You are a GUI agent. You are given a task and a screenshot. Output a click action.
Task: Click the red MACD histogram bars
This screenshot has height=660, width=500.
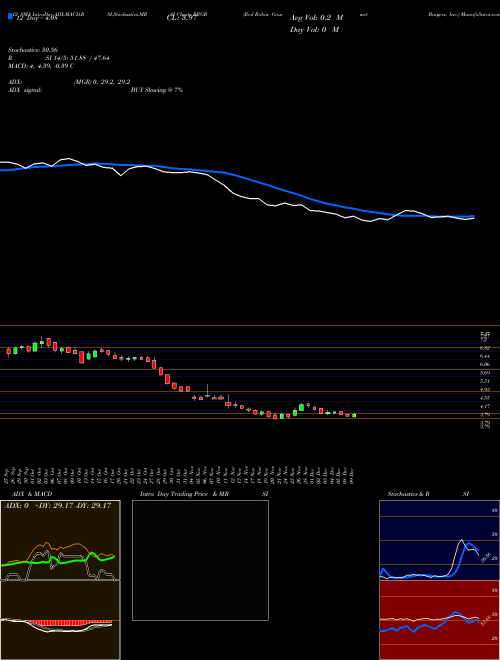pyautogui.click(x=69, y=622)
